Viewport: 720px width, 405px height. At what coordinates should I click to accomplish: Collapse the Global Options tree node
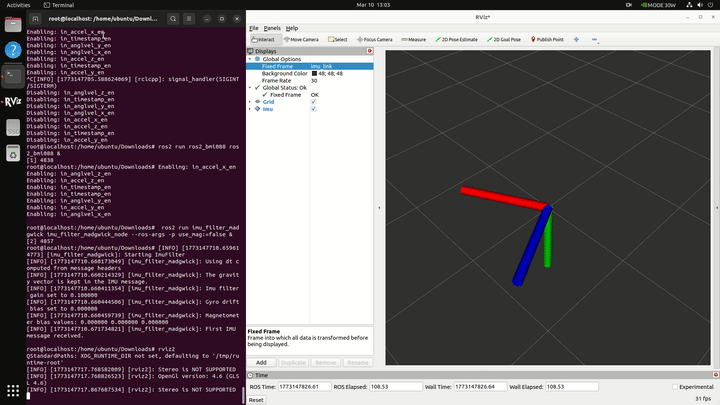point(250,59)
